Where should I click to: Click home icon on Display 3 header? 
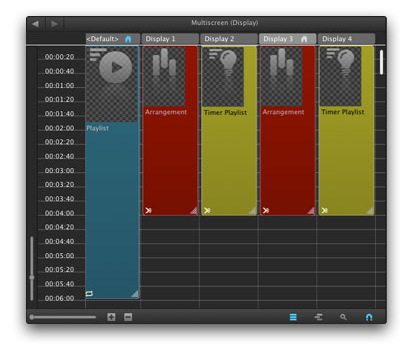coord(304,39)
